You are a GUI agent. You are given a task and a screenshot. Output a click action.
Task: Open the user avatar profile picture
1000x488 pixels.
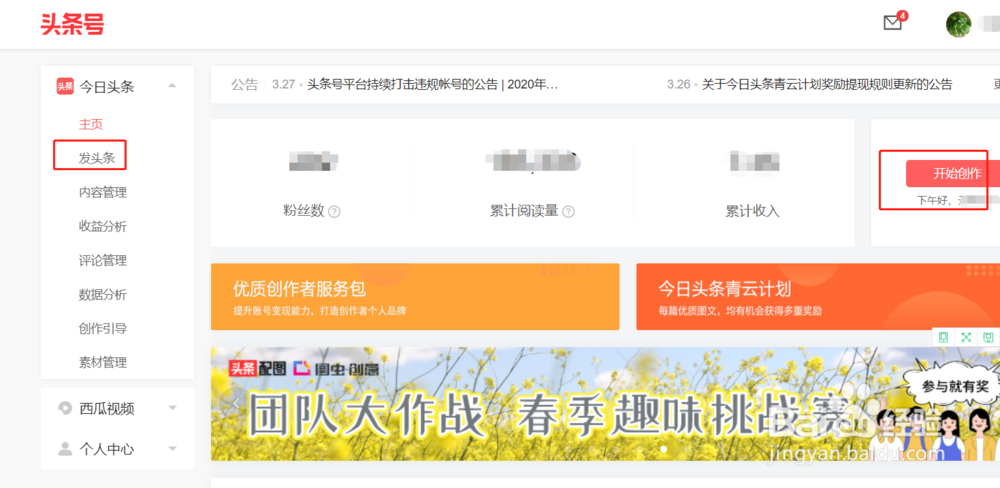click(959, 24)
